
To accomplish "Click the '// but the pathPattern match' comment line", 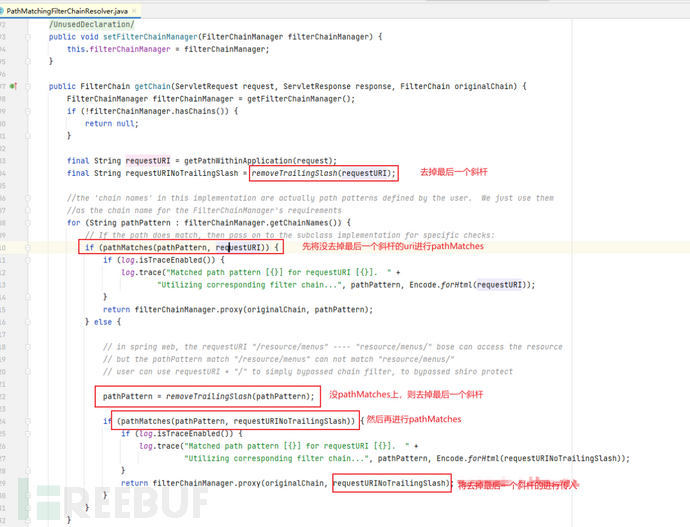I will tap(279, 359).
